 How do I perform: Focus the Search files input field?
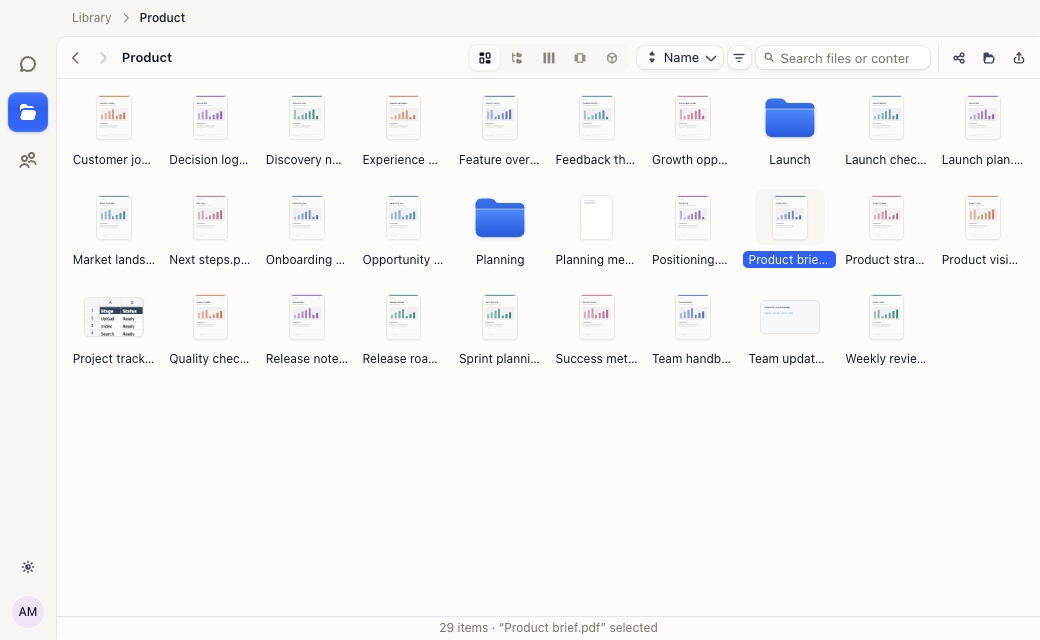[843, 58]
